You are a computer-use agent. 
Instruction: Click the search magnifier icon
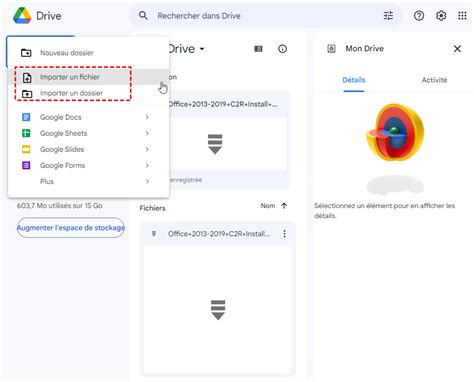(143, 15)
